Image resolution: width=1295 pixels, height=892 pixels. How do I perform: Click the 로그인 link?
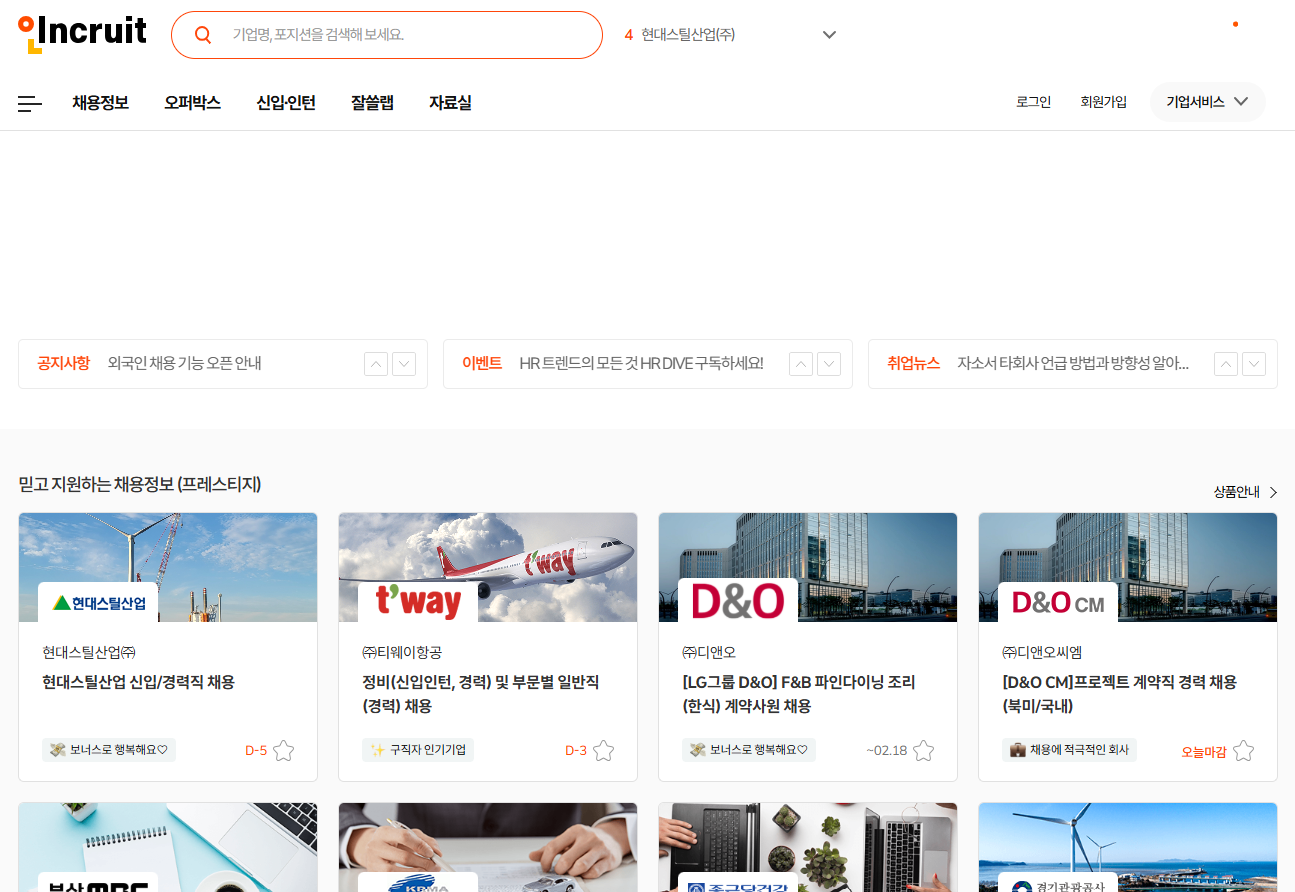coord(1033,102)
